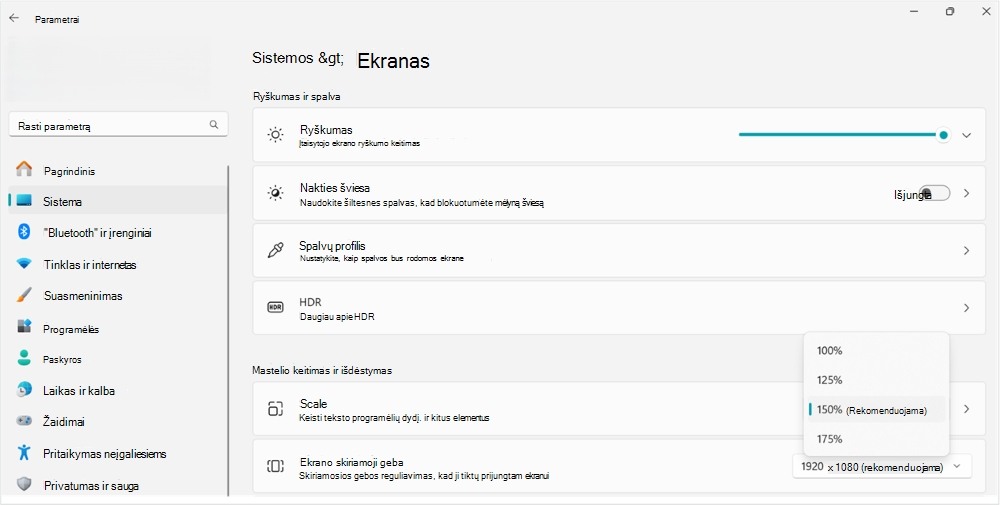Open the Programėlės apps icon
The height and width of the screenshot is (505, 1000).
[24, 328]
